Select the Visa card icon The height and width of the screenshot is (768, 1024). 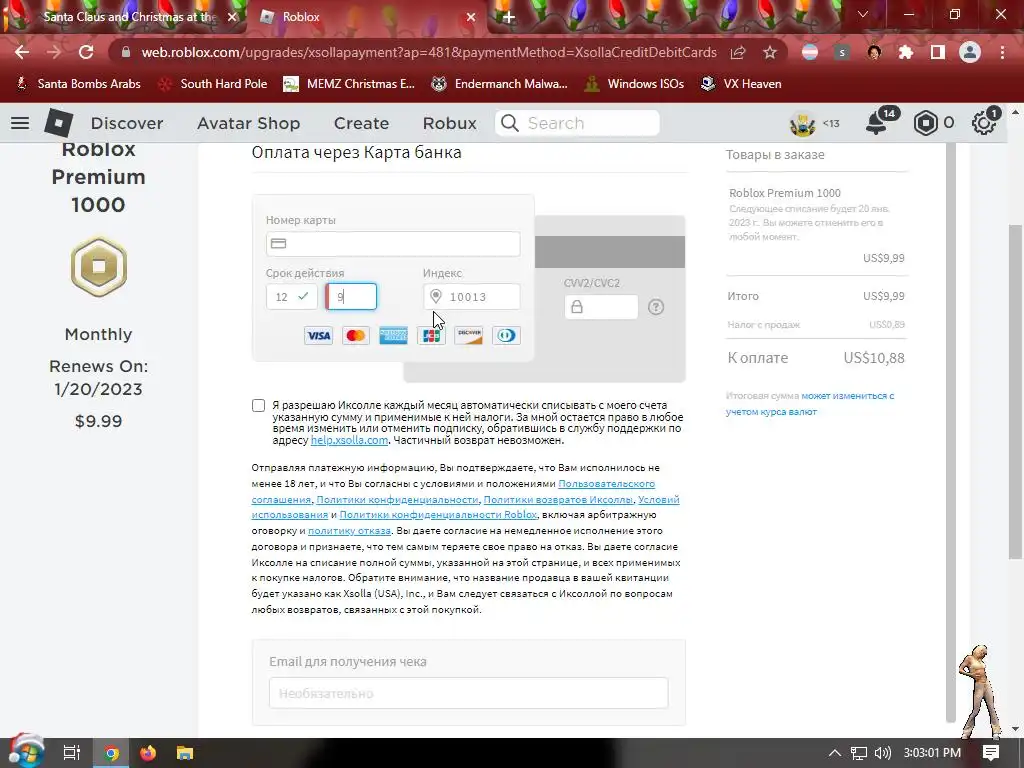point(319,336)
